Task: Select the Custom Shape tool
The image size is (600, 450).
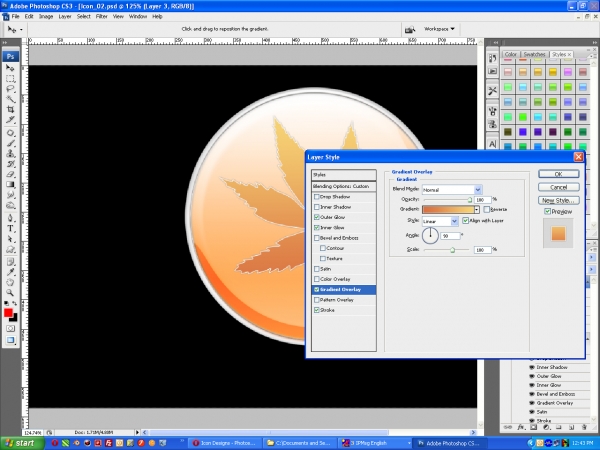Action: [x=10, y=249]
